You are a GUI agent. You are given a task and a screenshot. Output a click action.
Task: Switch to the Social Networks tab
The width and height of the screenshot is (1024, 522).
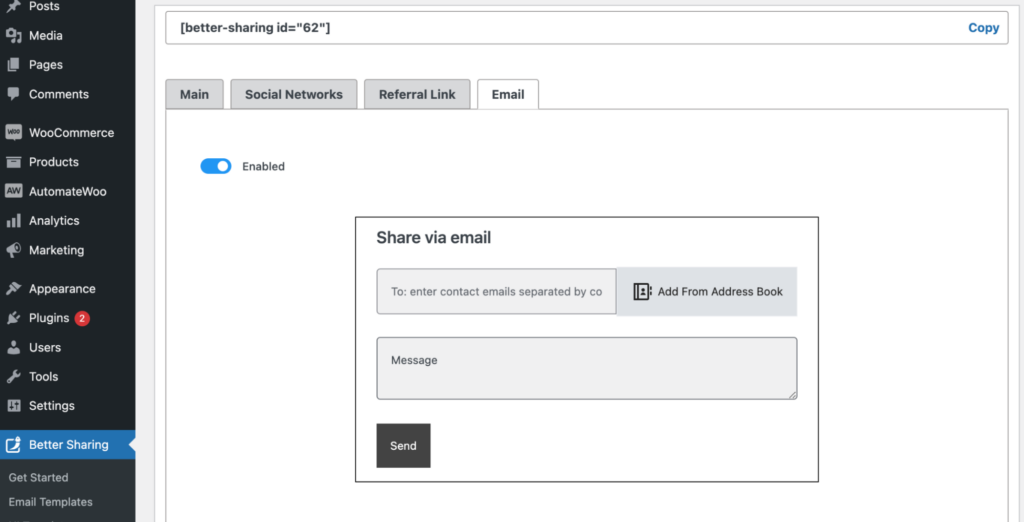[294, 94]
